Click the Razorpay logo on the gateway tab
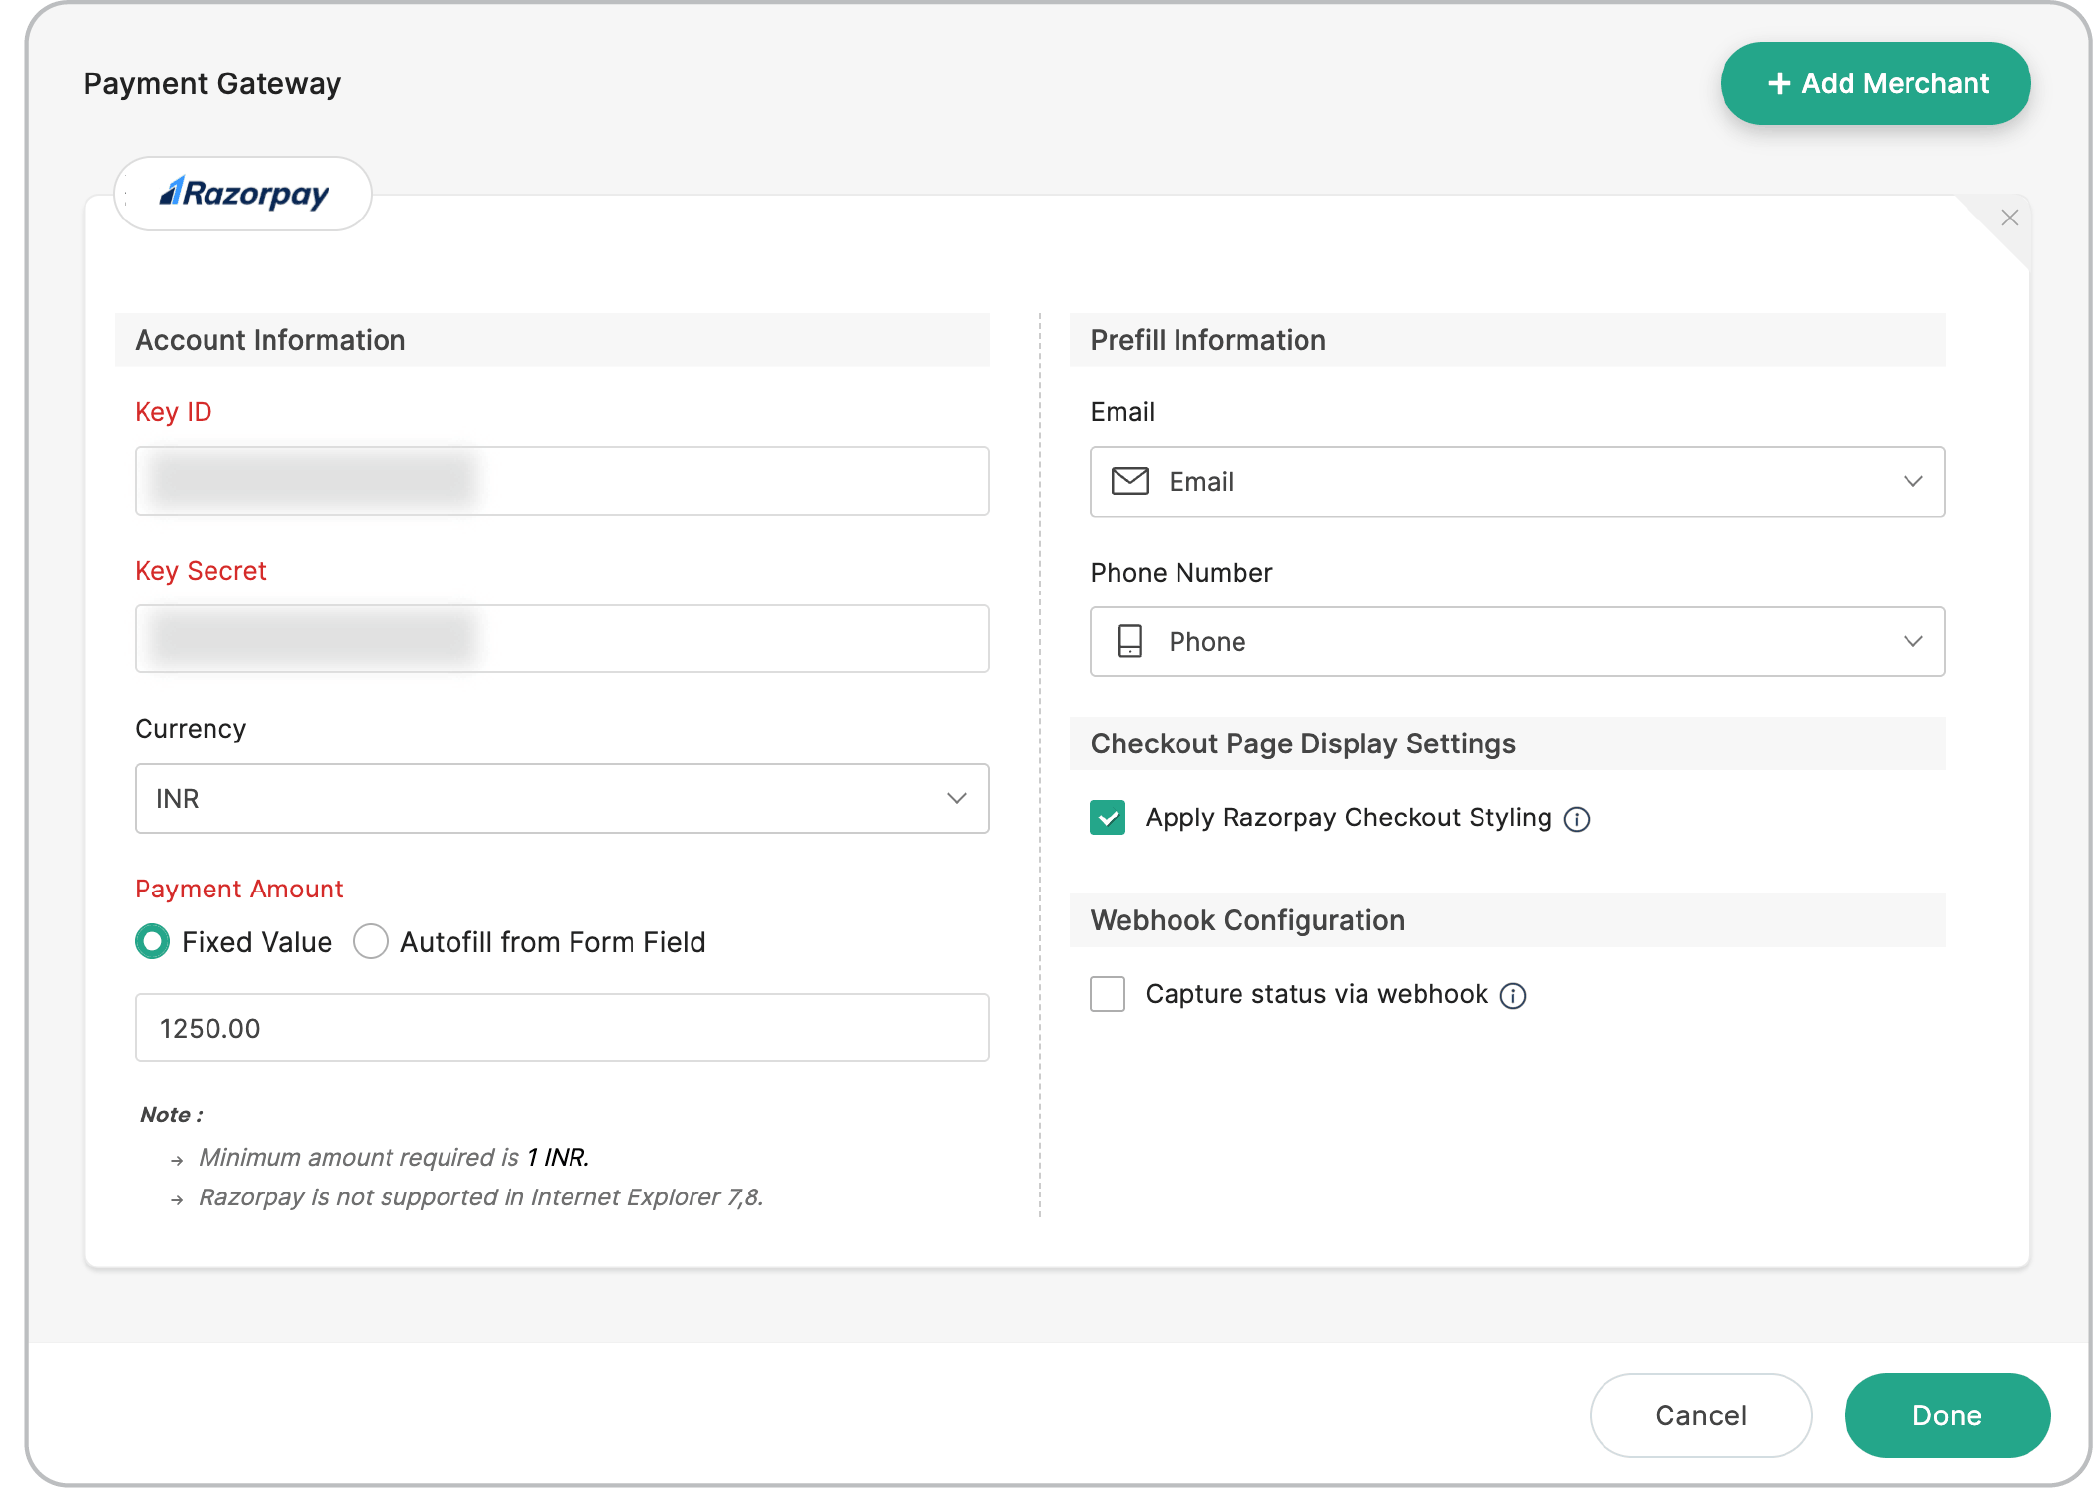The image size is (2093, 1488). pyautogui.click(x=243, y=193)
